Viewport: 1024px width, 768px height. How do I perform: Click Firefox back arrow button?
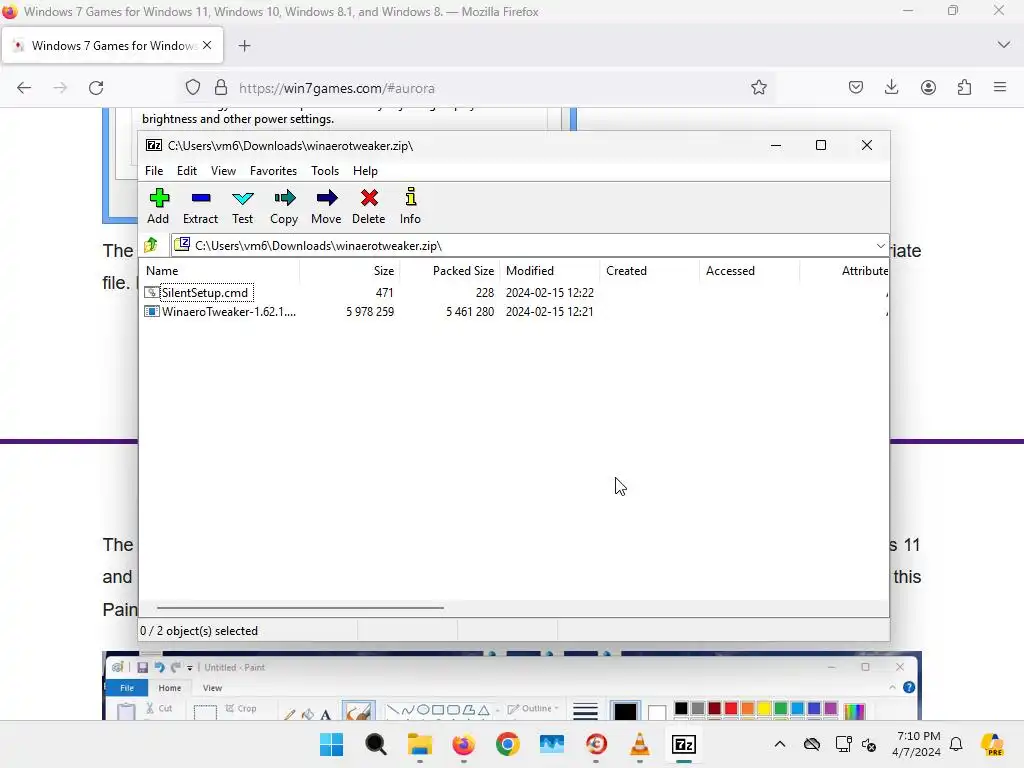(x=24, y=88)
